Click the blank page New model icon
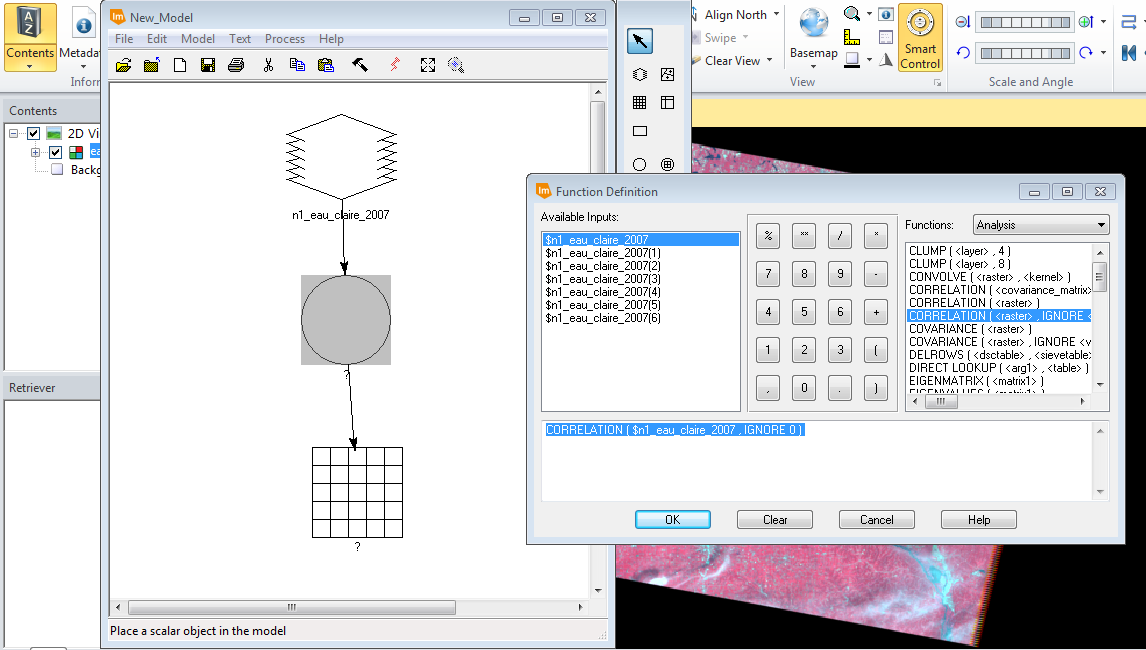 [x=180, y=65]
